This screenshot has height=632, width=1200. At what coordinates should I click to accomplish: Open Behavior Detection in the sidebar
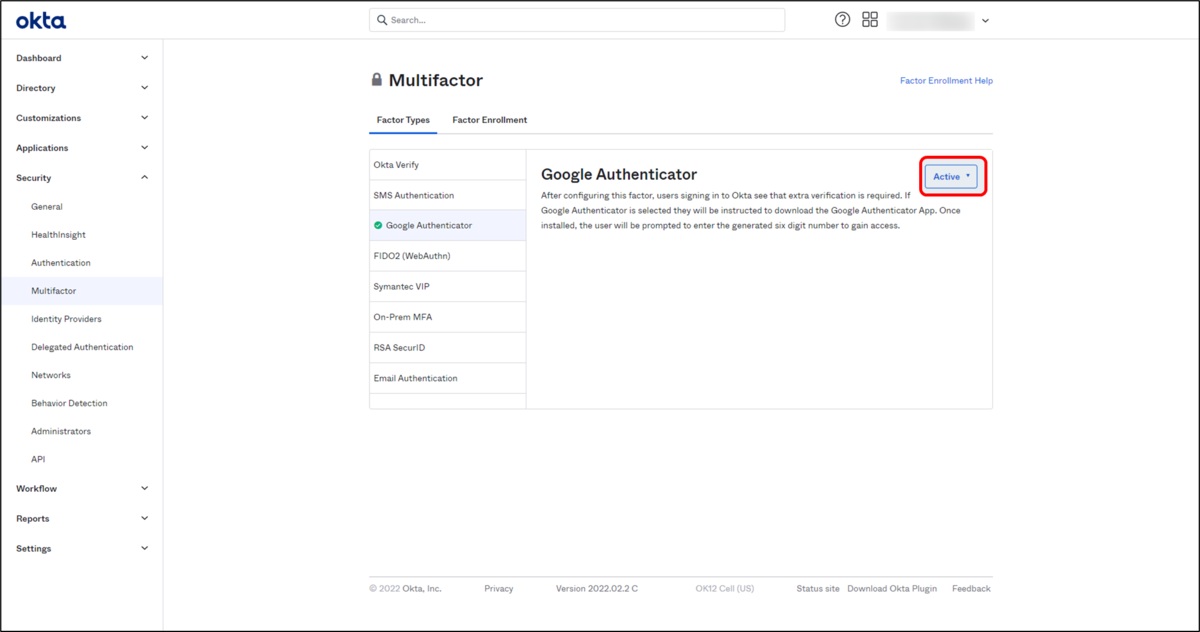[69, 403]
